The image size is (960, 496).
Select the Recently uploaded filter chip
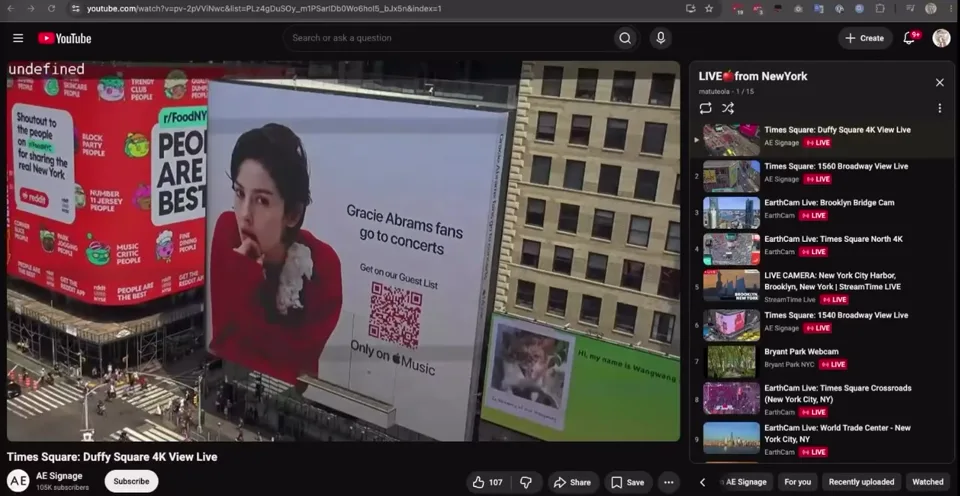click(861, 482)
